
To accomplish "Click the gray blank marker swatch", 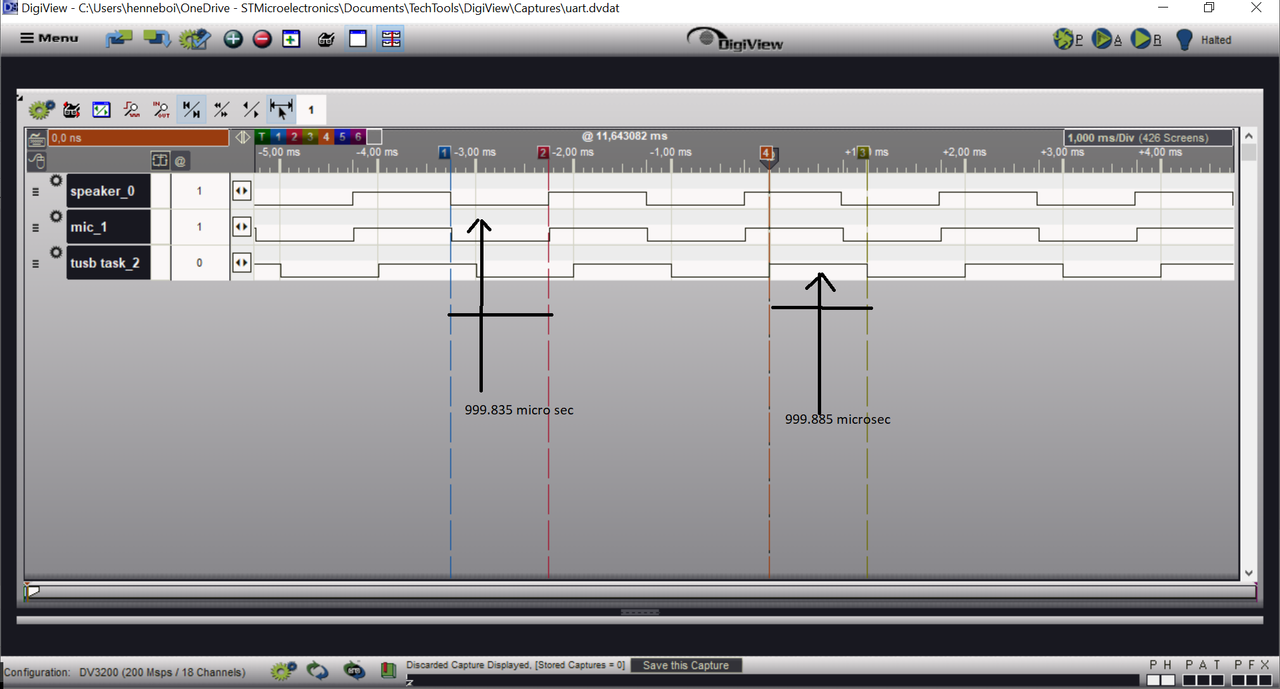I will [x=374, y=137].
